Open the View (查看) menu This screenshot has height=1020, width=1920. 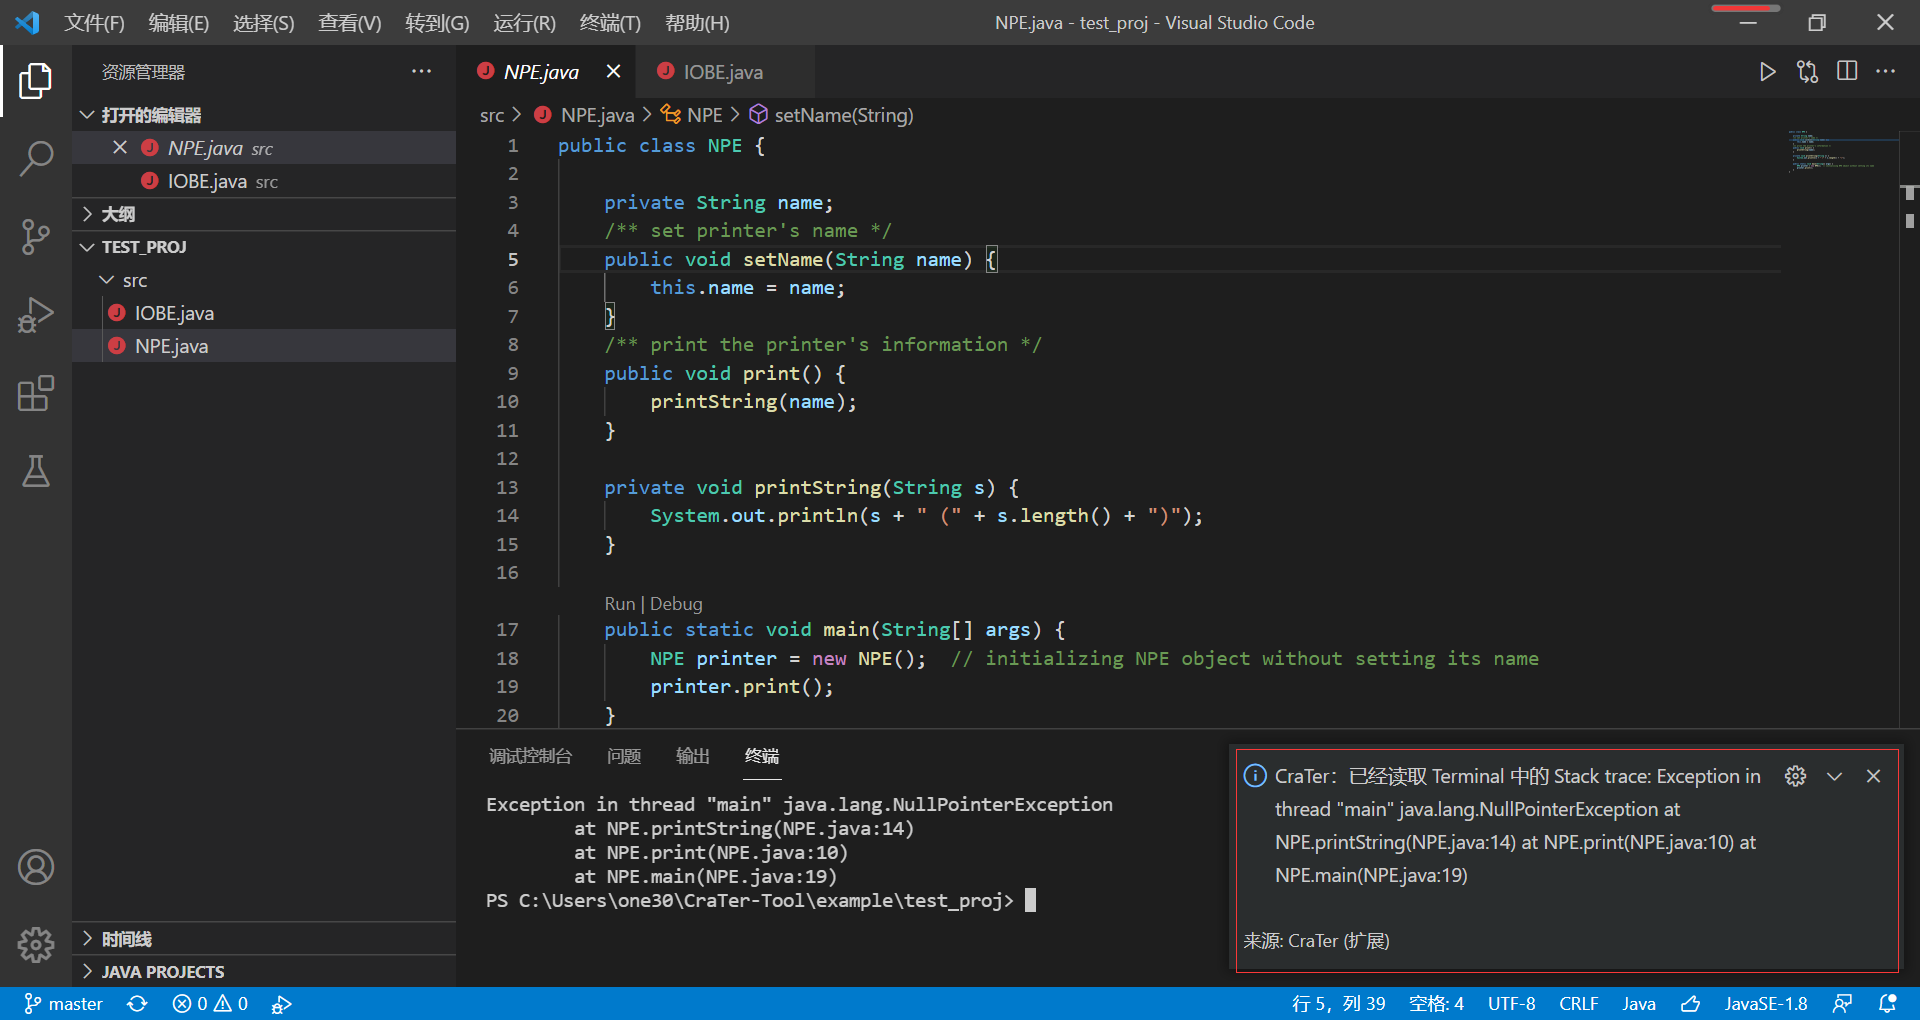(350, 23)
